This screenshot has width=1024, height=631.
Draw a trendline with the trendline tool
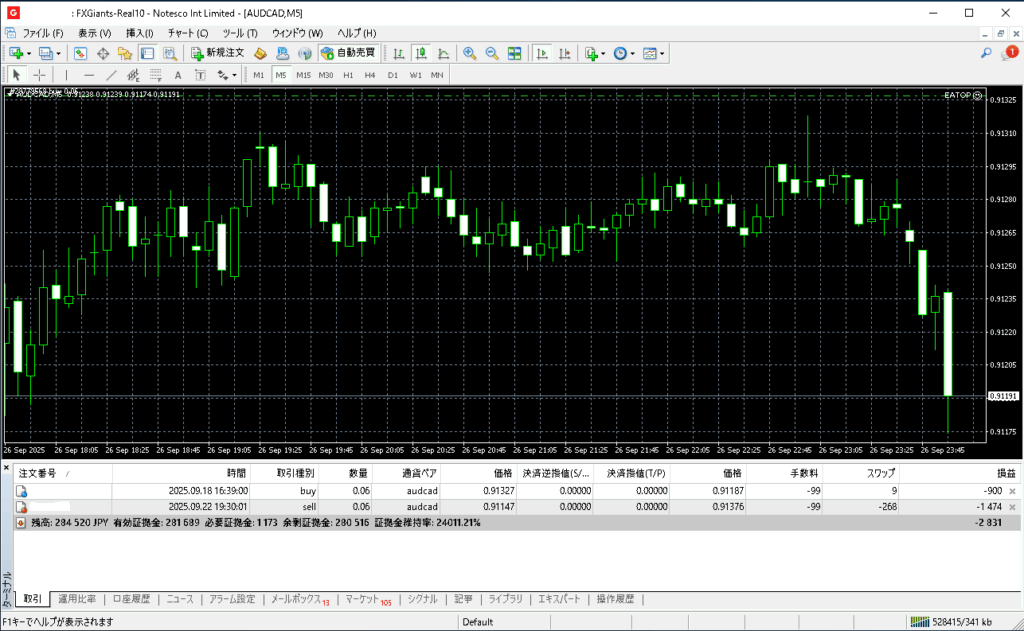[x=111, y=75]
